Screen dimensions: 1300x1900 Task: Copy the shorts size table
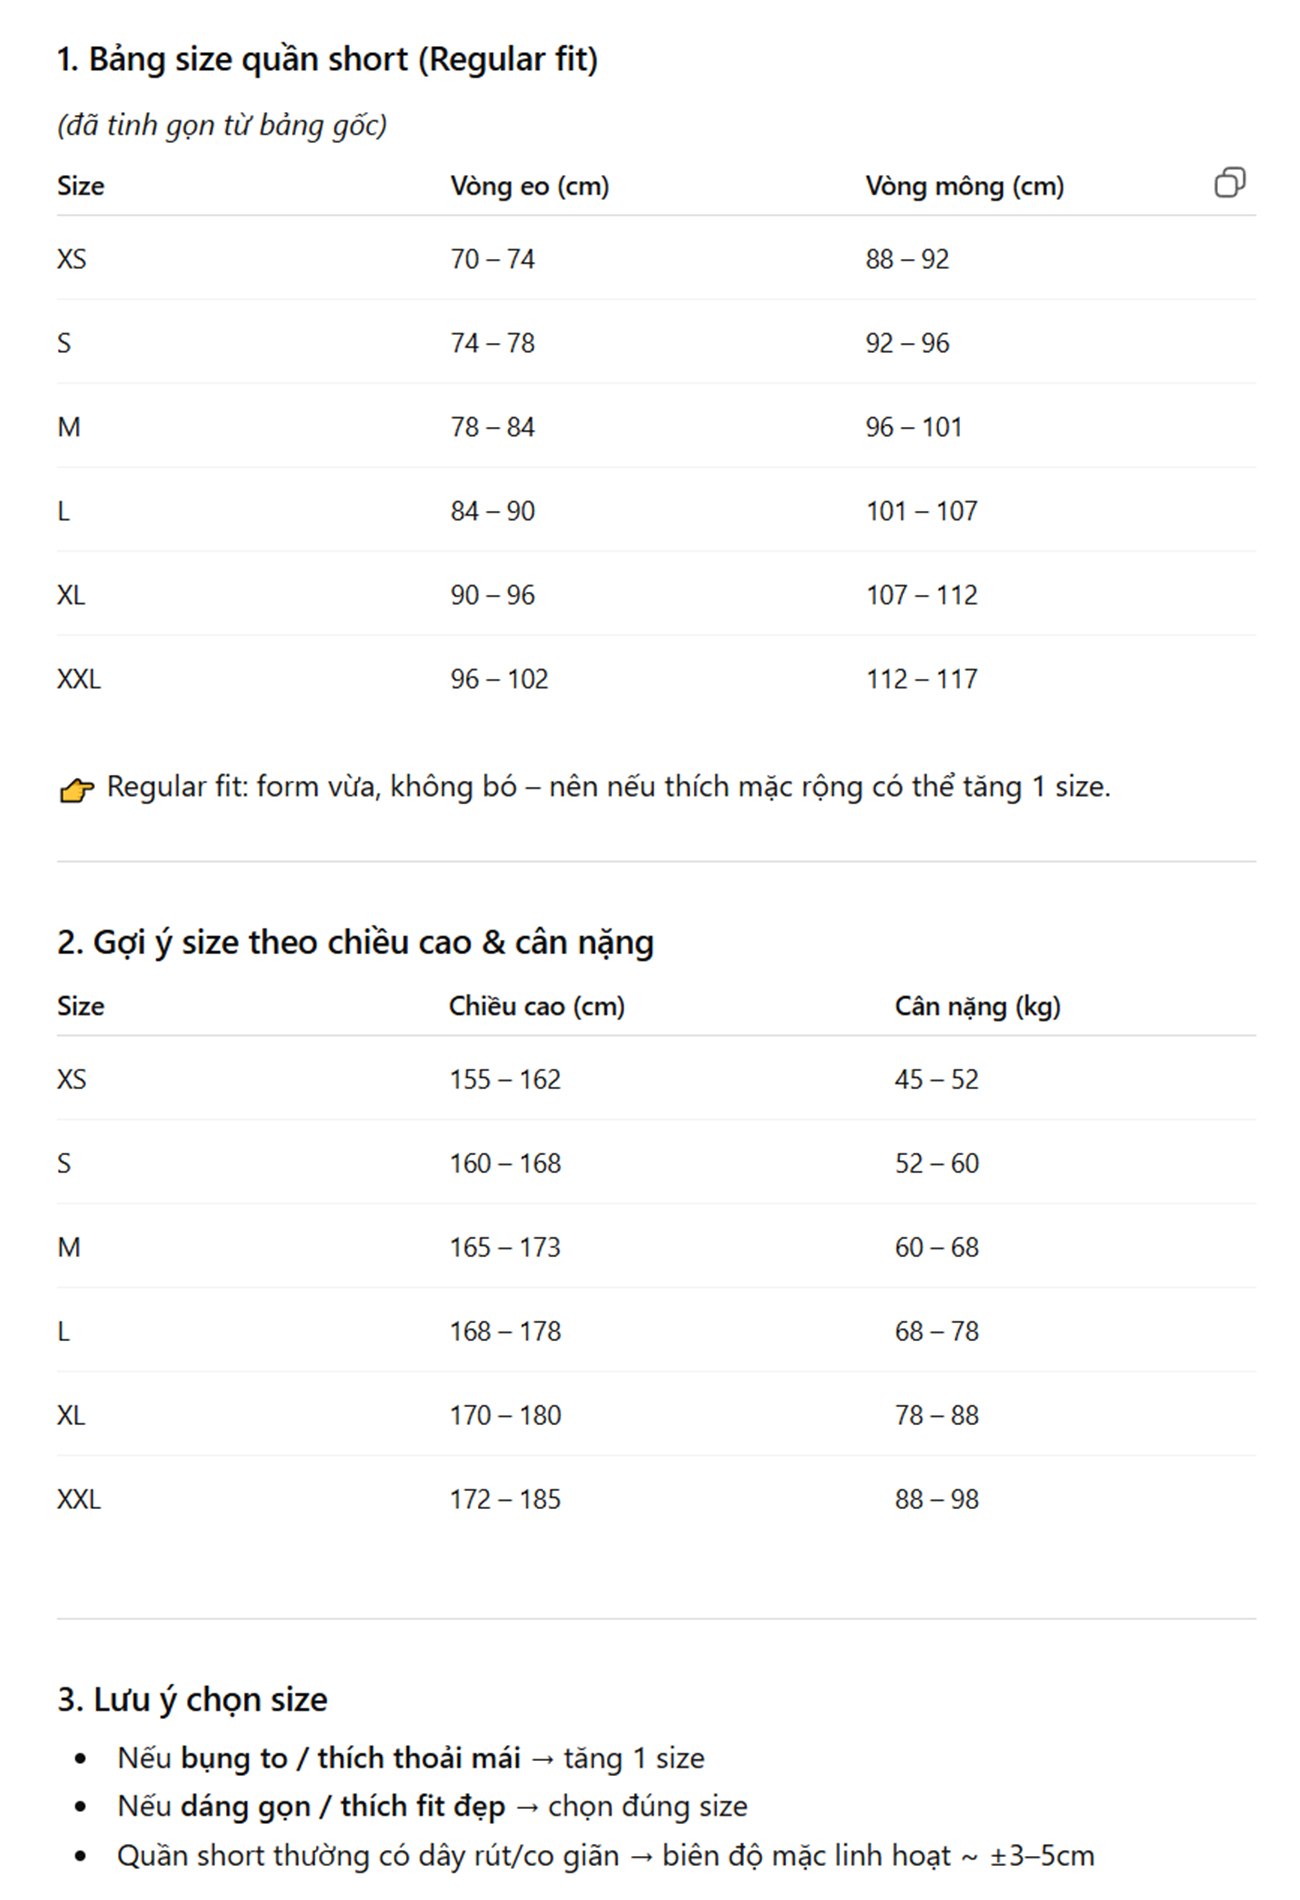[x=1229, y=183]
